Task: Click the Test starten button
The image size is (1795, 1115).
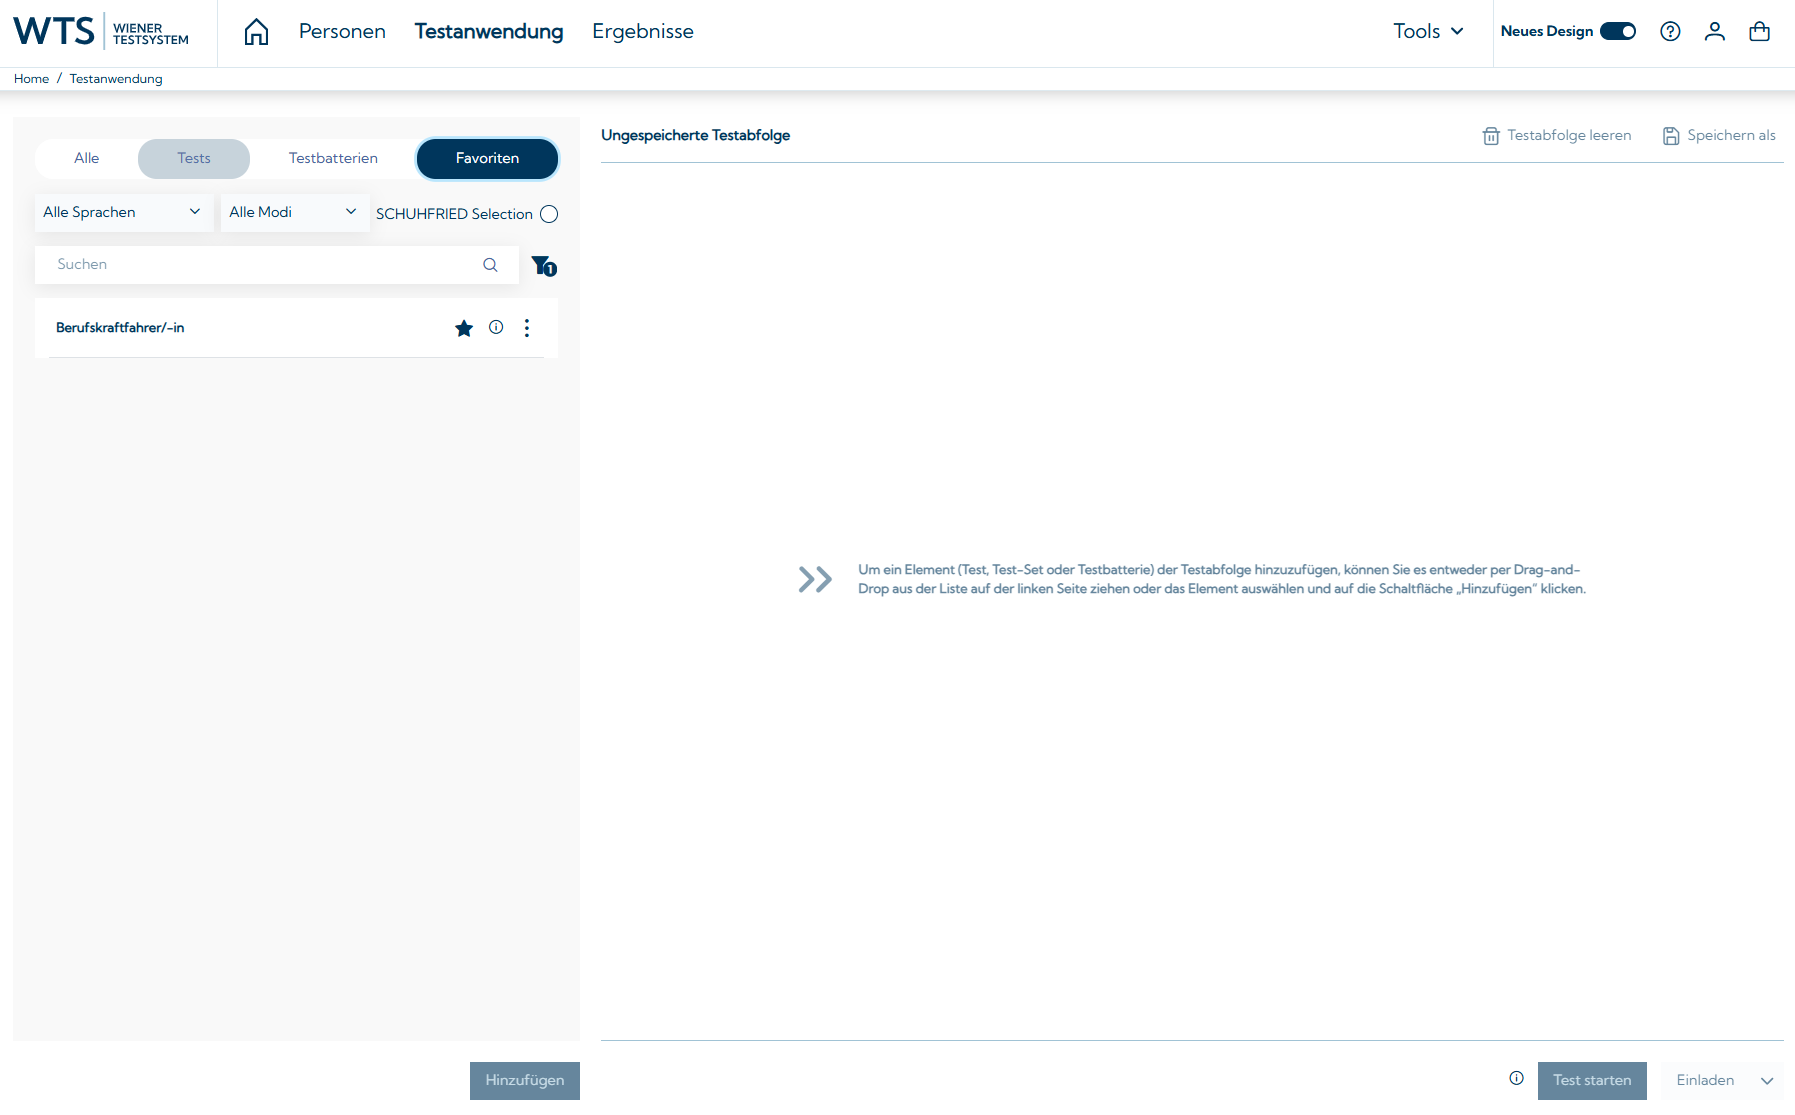Action: [x=1592, y=1080]
